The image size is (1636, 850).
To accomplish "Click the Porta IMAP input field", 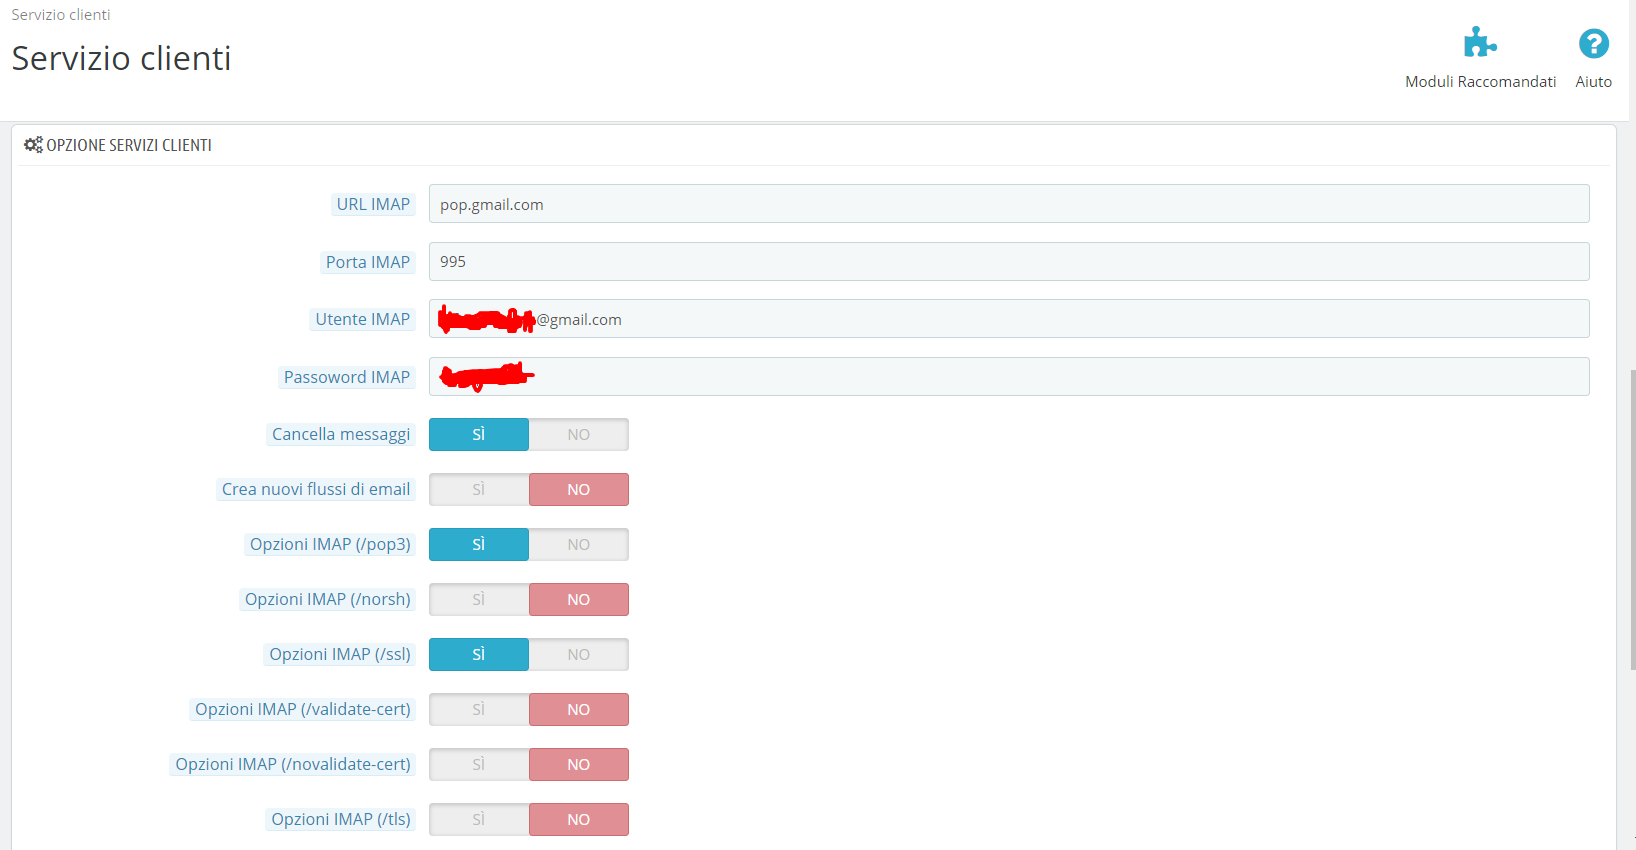I will coord(1009,262).
